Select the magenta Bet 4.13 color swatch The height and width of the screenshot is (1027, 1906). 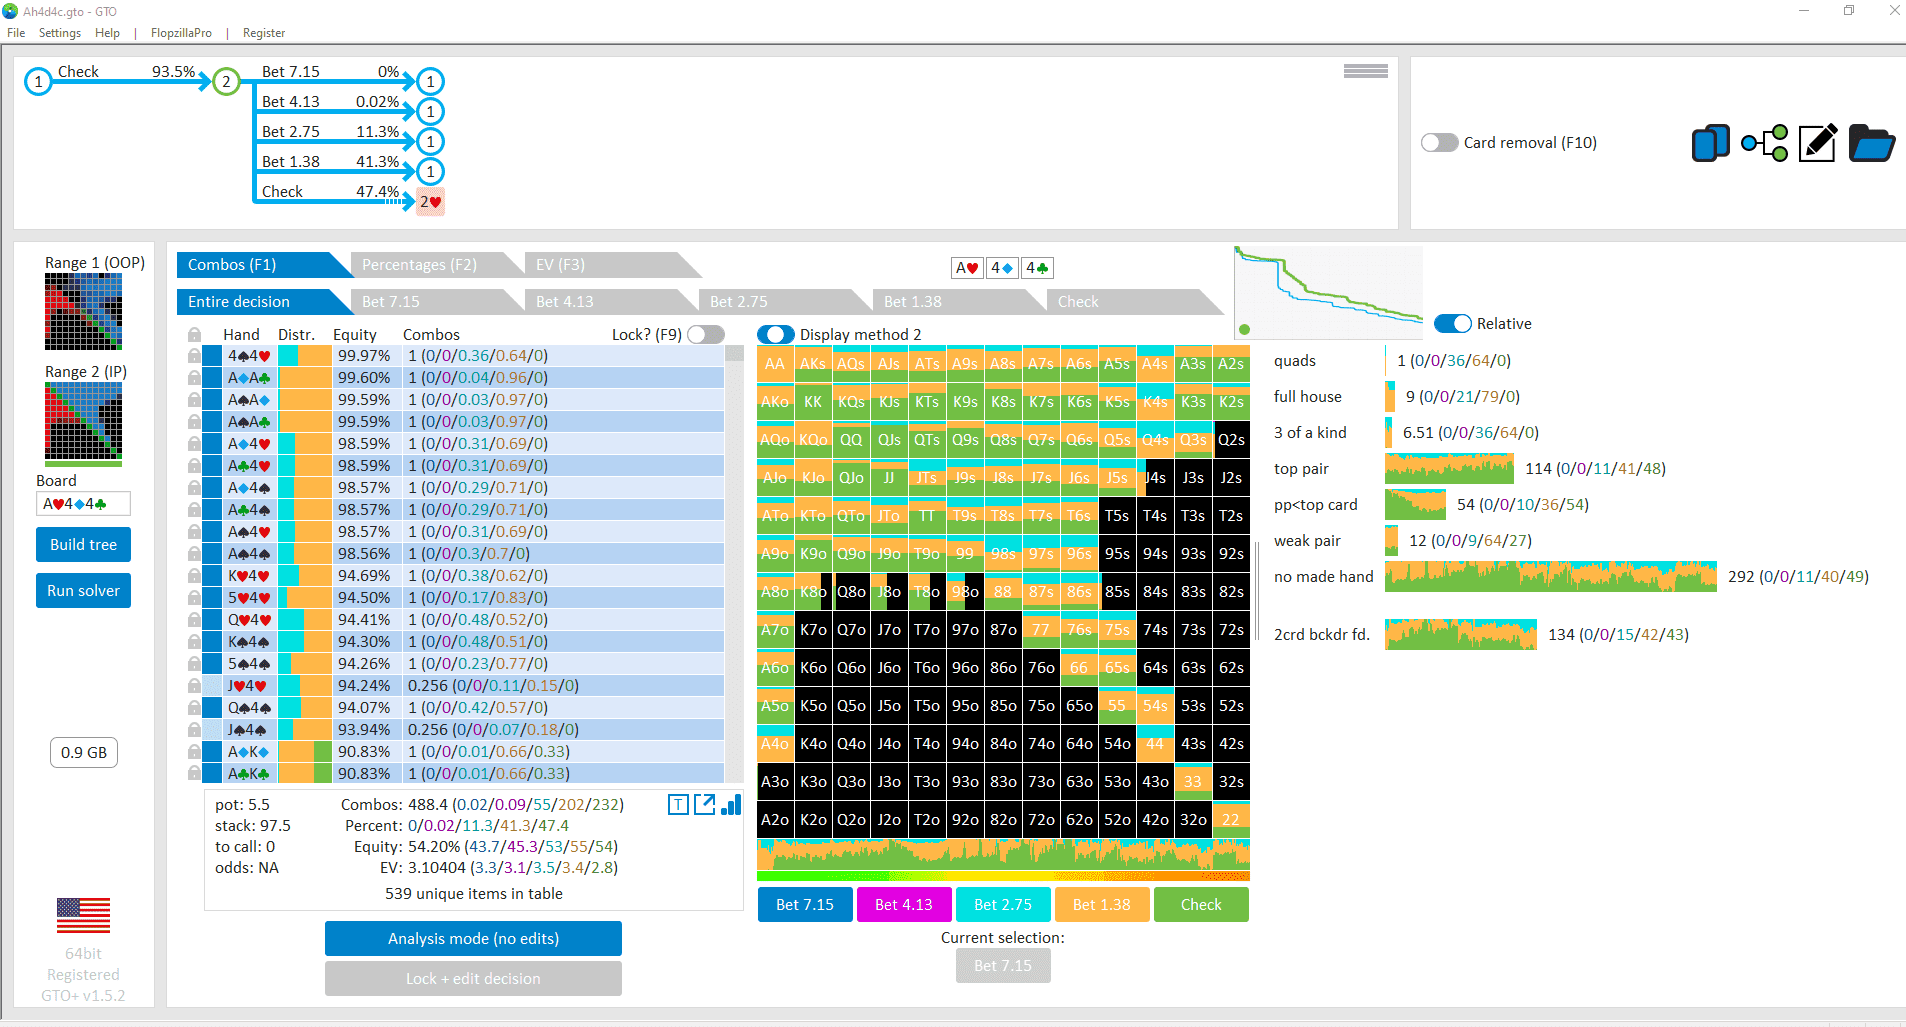pos(903,905)
